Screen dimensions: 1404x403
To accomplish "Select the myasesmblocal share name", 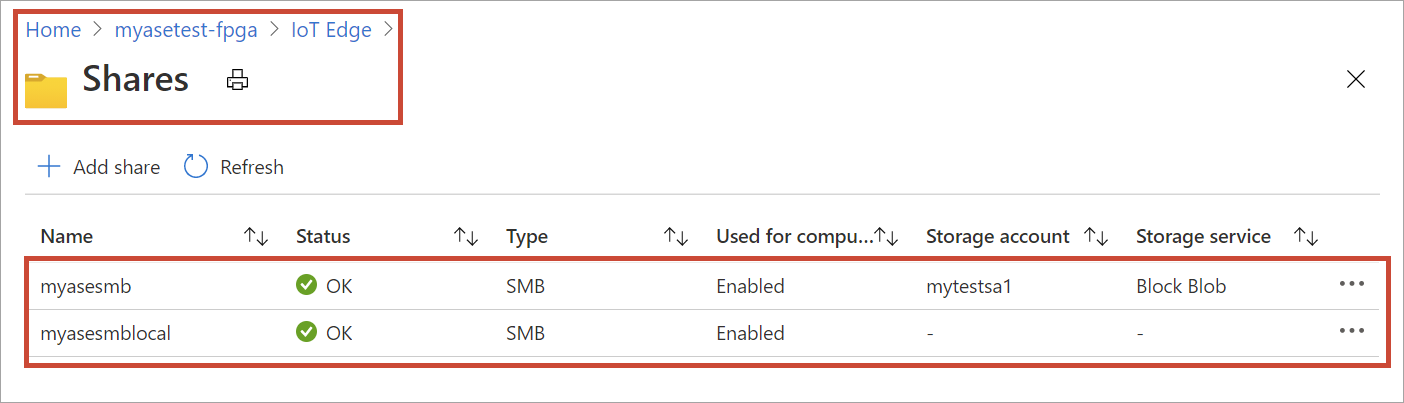I will point(105,333).
